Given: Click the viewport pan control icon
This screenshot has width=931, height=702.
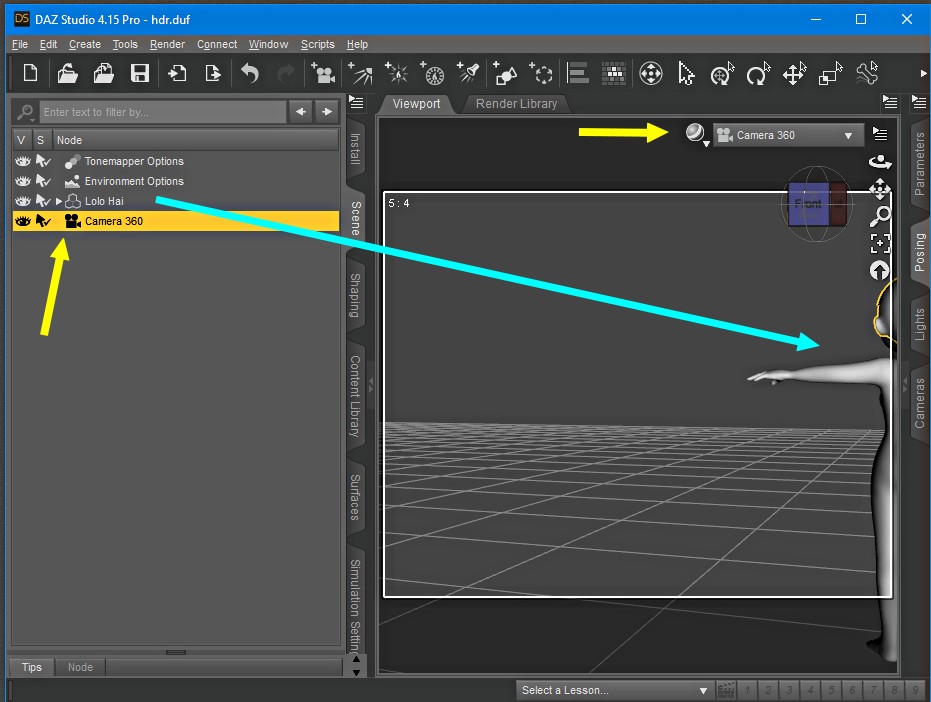Looking at the screenshot, I should tap(880, 189).
